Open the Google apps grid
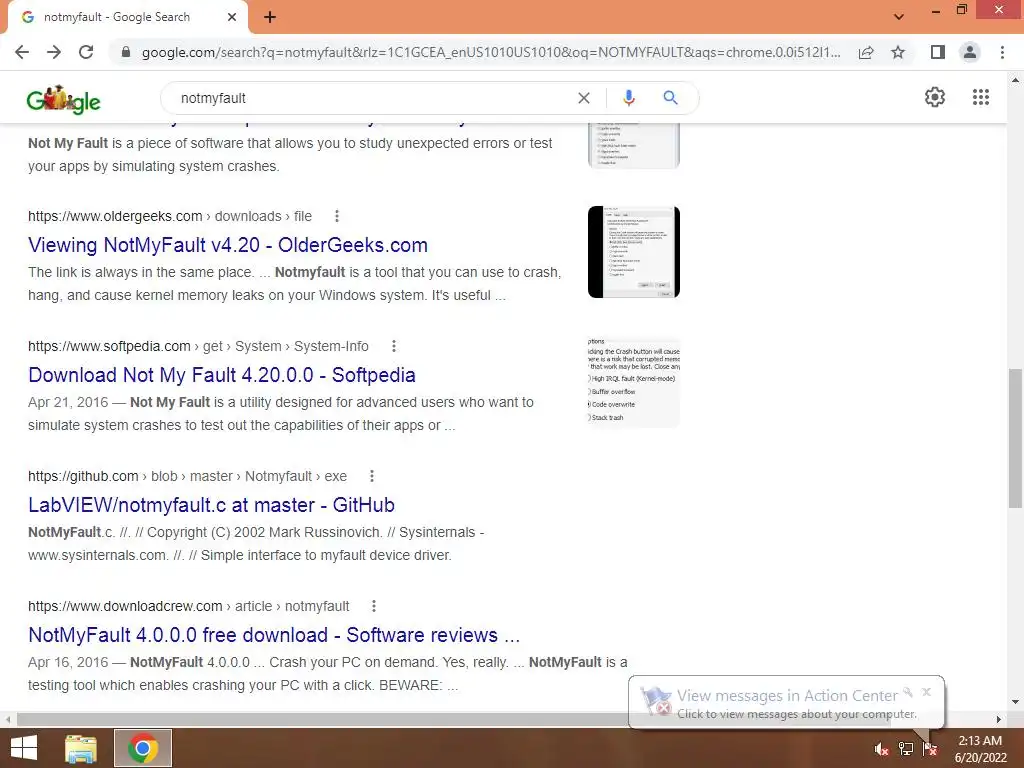 point(980,97)
